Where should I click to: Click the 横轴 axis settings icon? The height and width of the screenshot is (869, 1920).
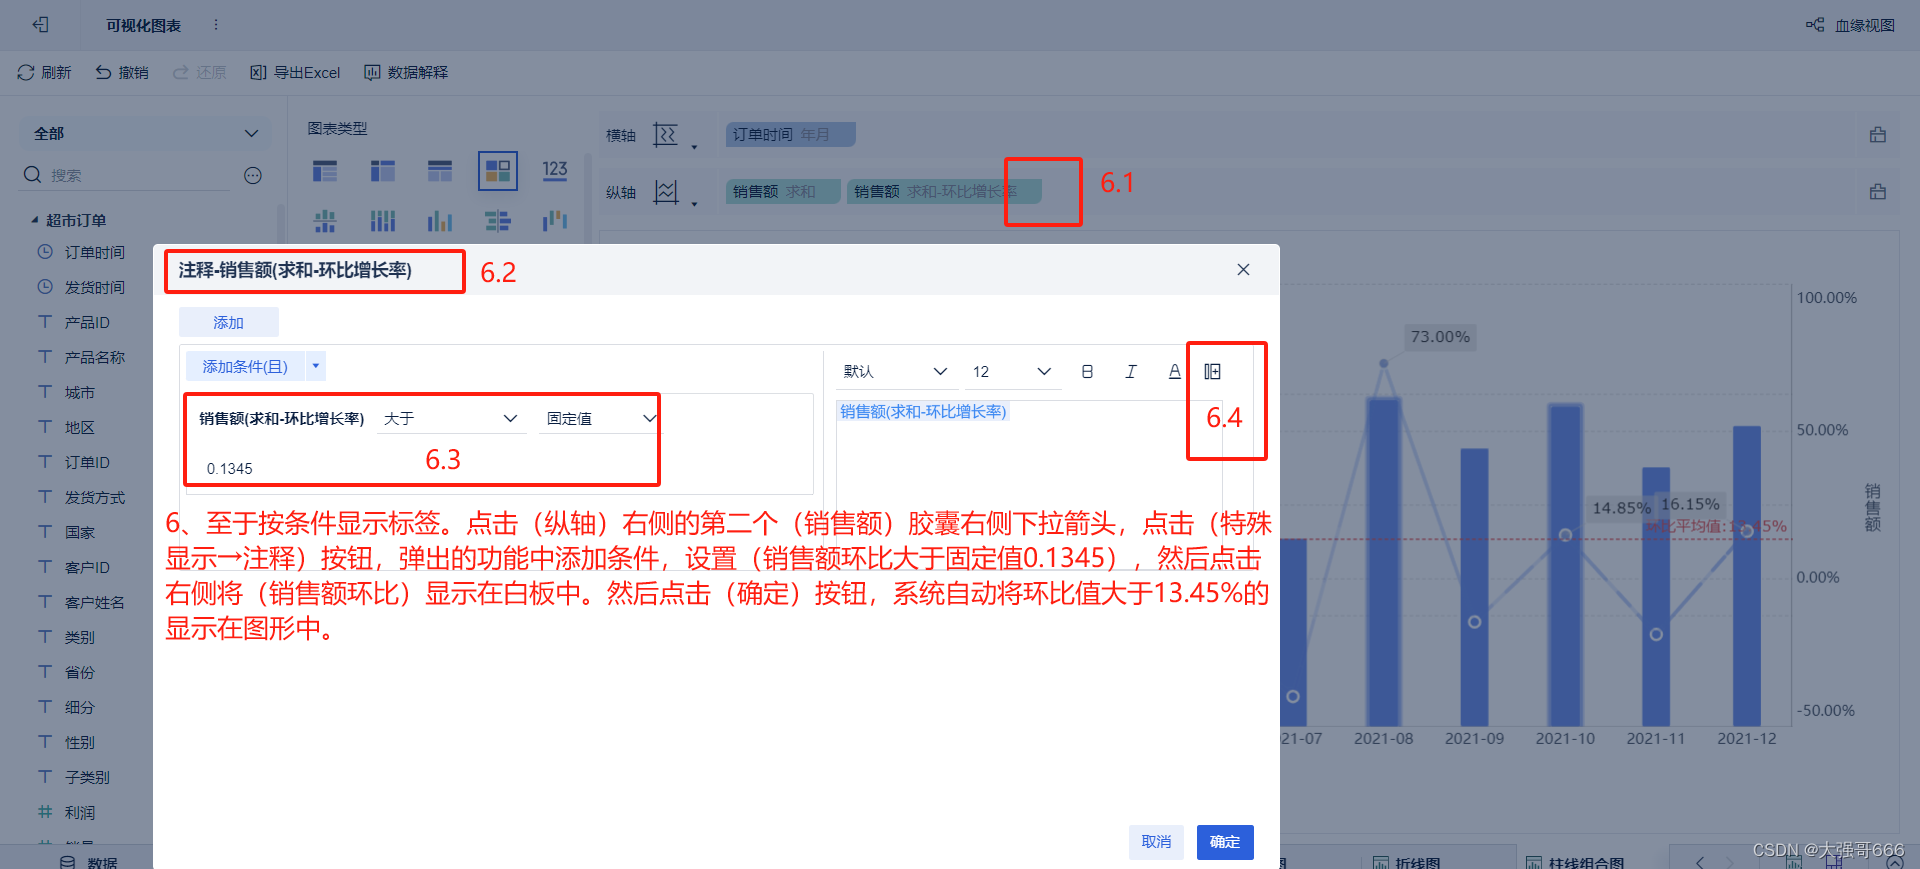(666, 135)
